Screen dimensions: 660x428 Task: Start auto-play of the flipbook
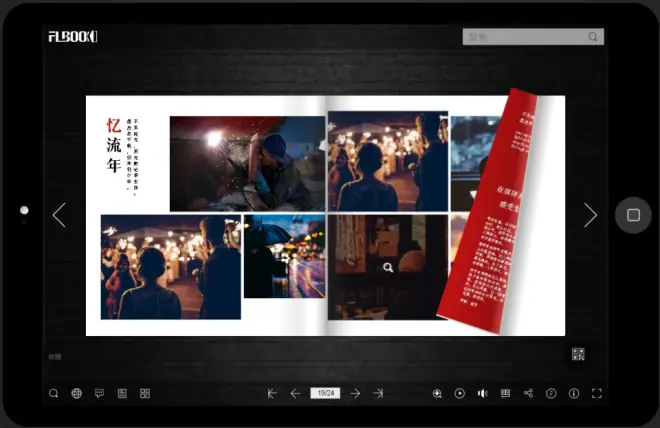click(460, 393)
